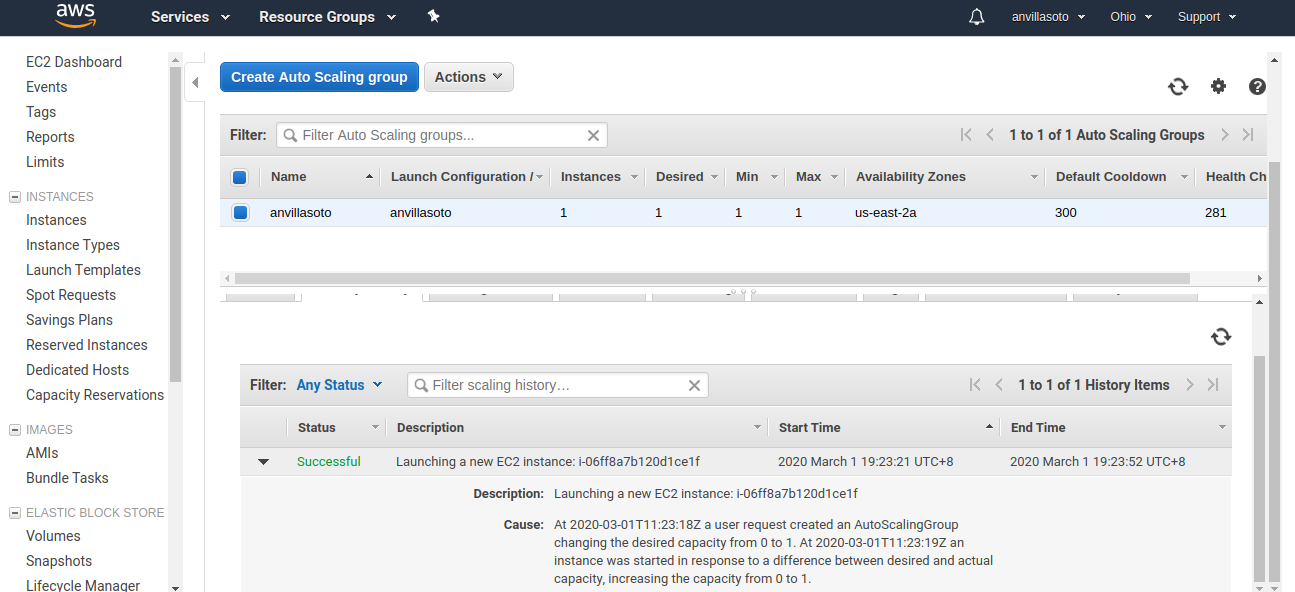The image size is (1295, 592).
Task: Open Capacity Reservations in sidebar
Action: (x=95, y=395)
